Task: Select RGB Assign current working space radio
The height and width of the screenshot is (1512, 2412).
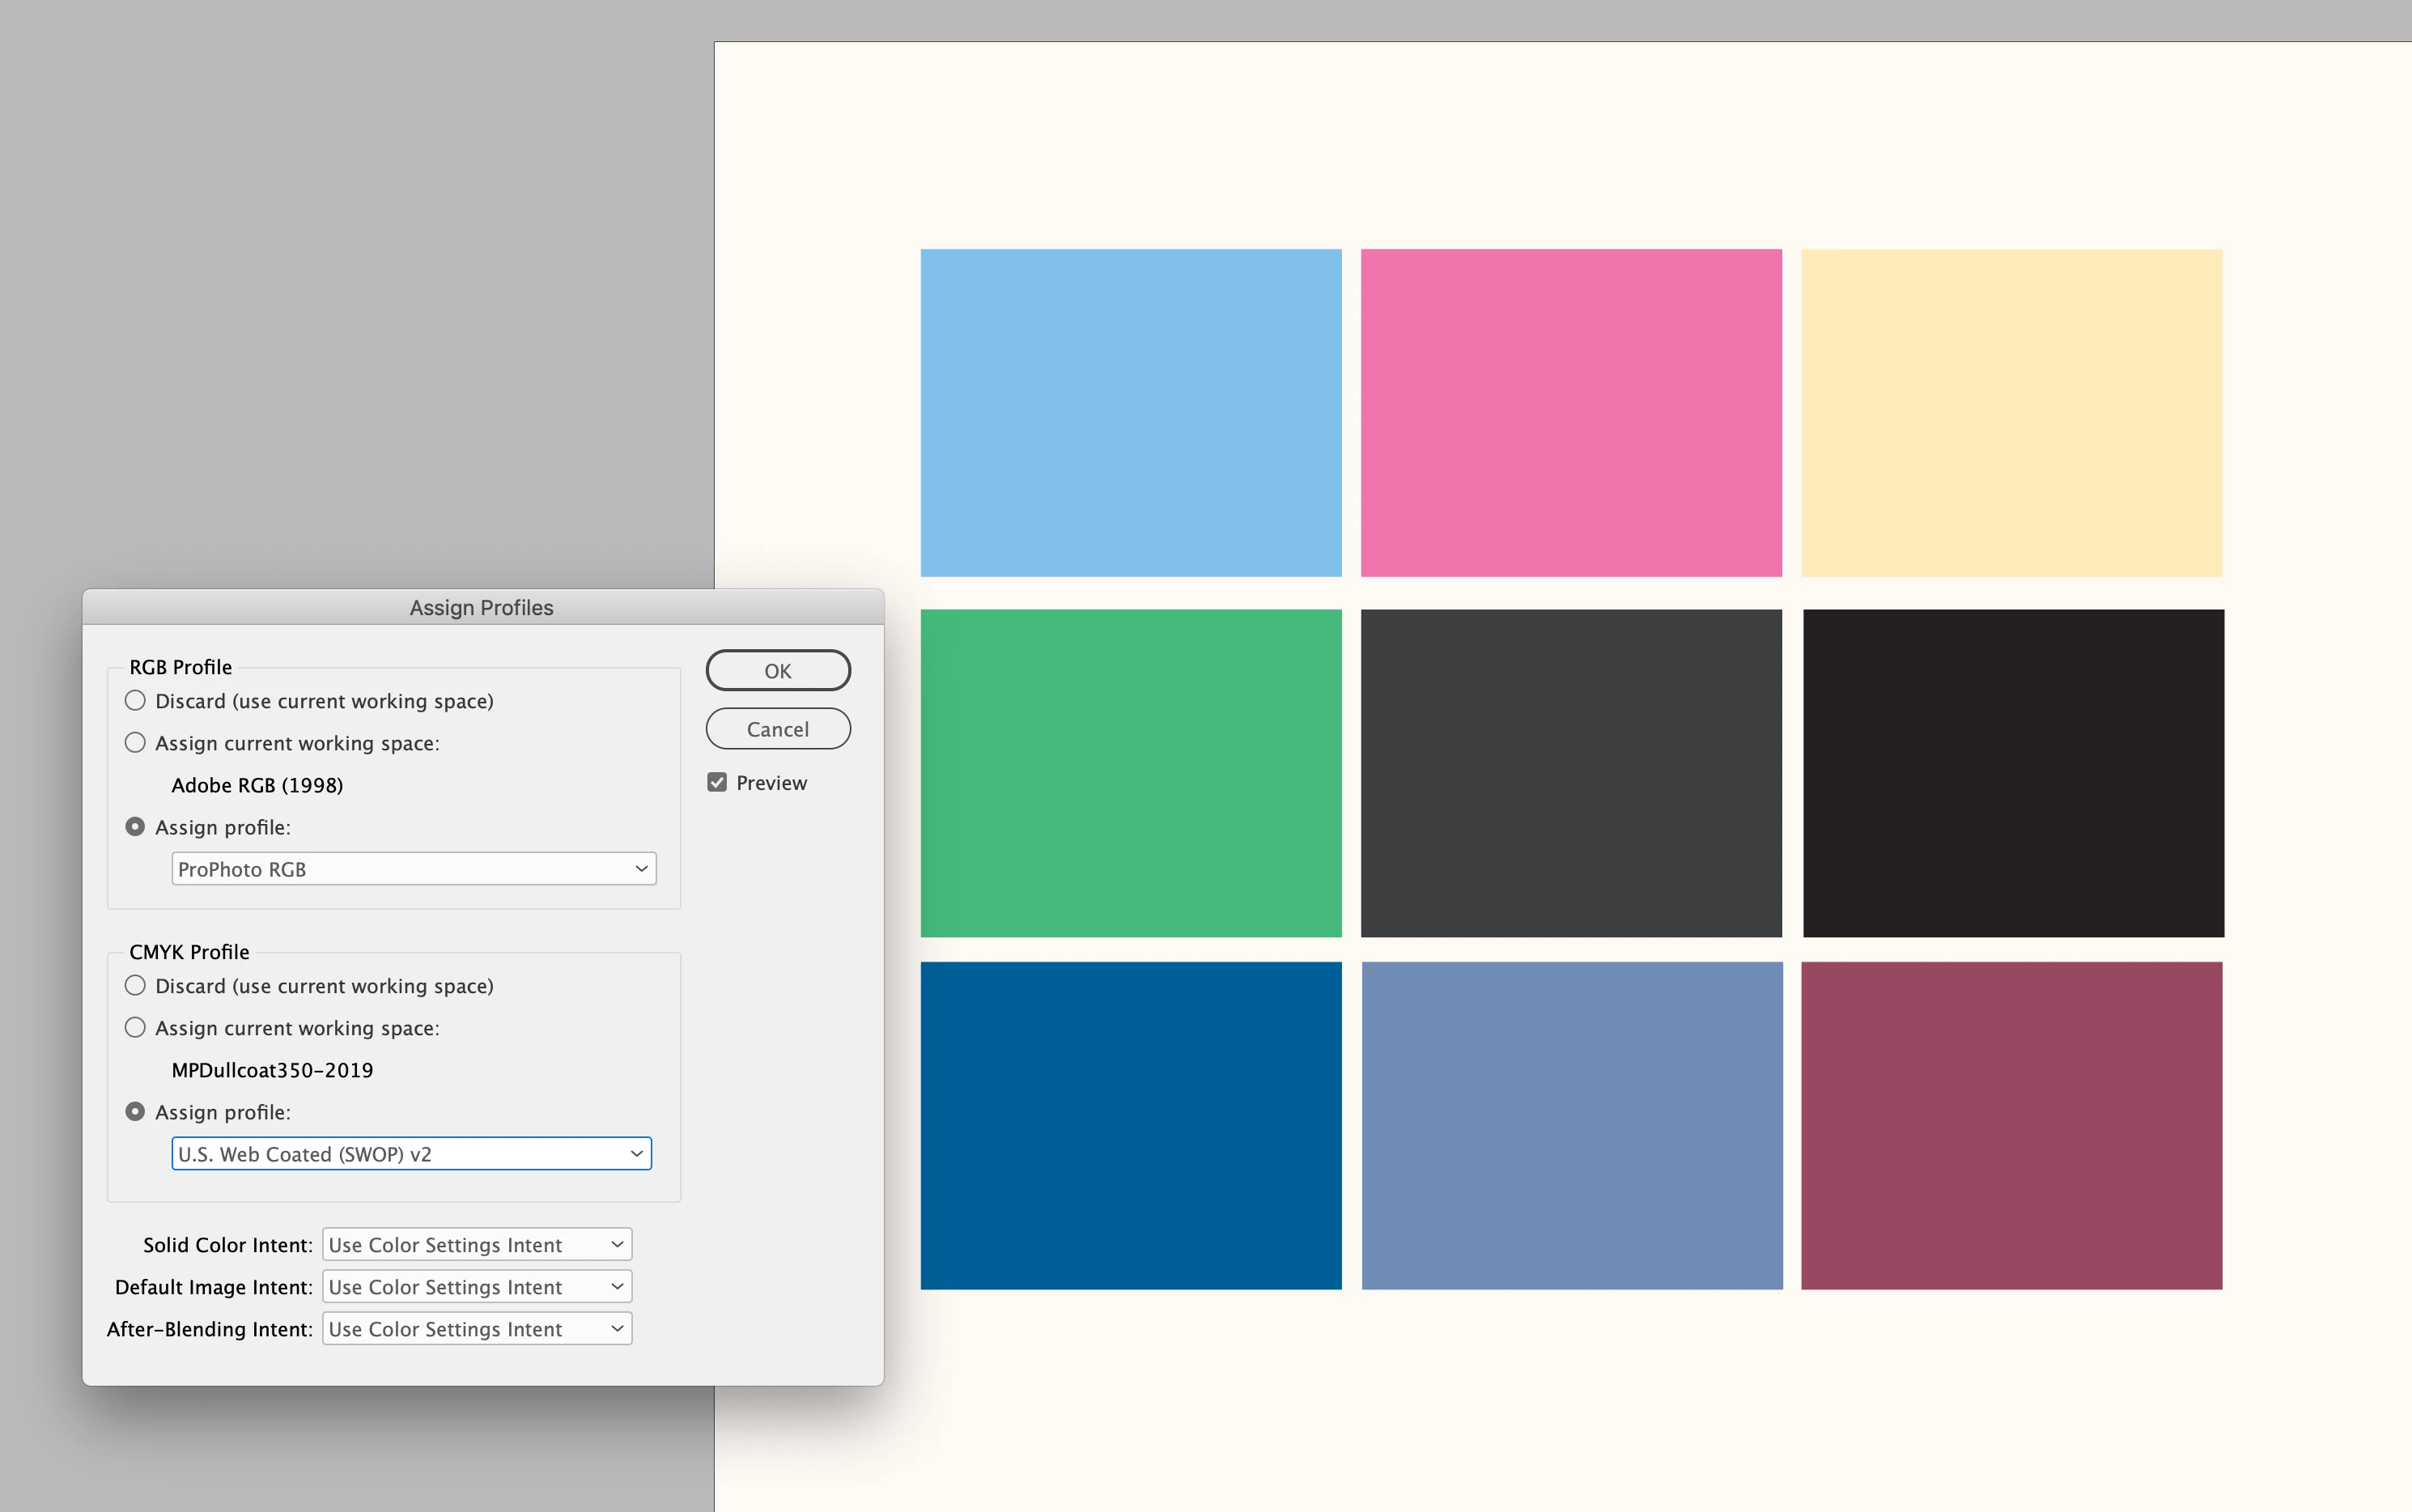Action: point(135,743)
